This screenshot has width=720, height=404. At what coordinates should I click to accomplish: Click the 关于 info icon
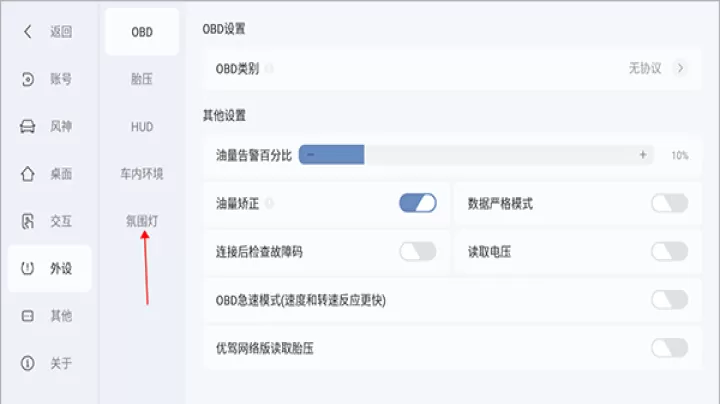[x=28, y=363]
